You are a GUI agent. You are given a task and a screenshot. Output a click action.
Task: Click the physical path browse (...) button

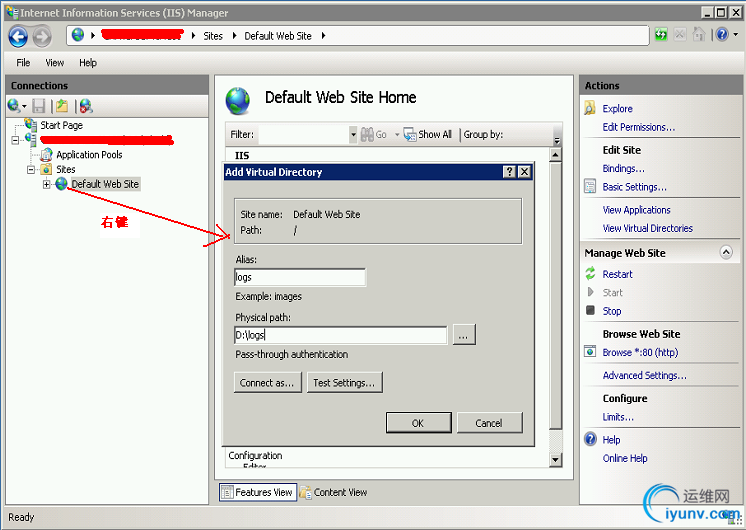click(x=463, y=335)
